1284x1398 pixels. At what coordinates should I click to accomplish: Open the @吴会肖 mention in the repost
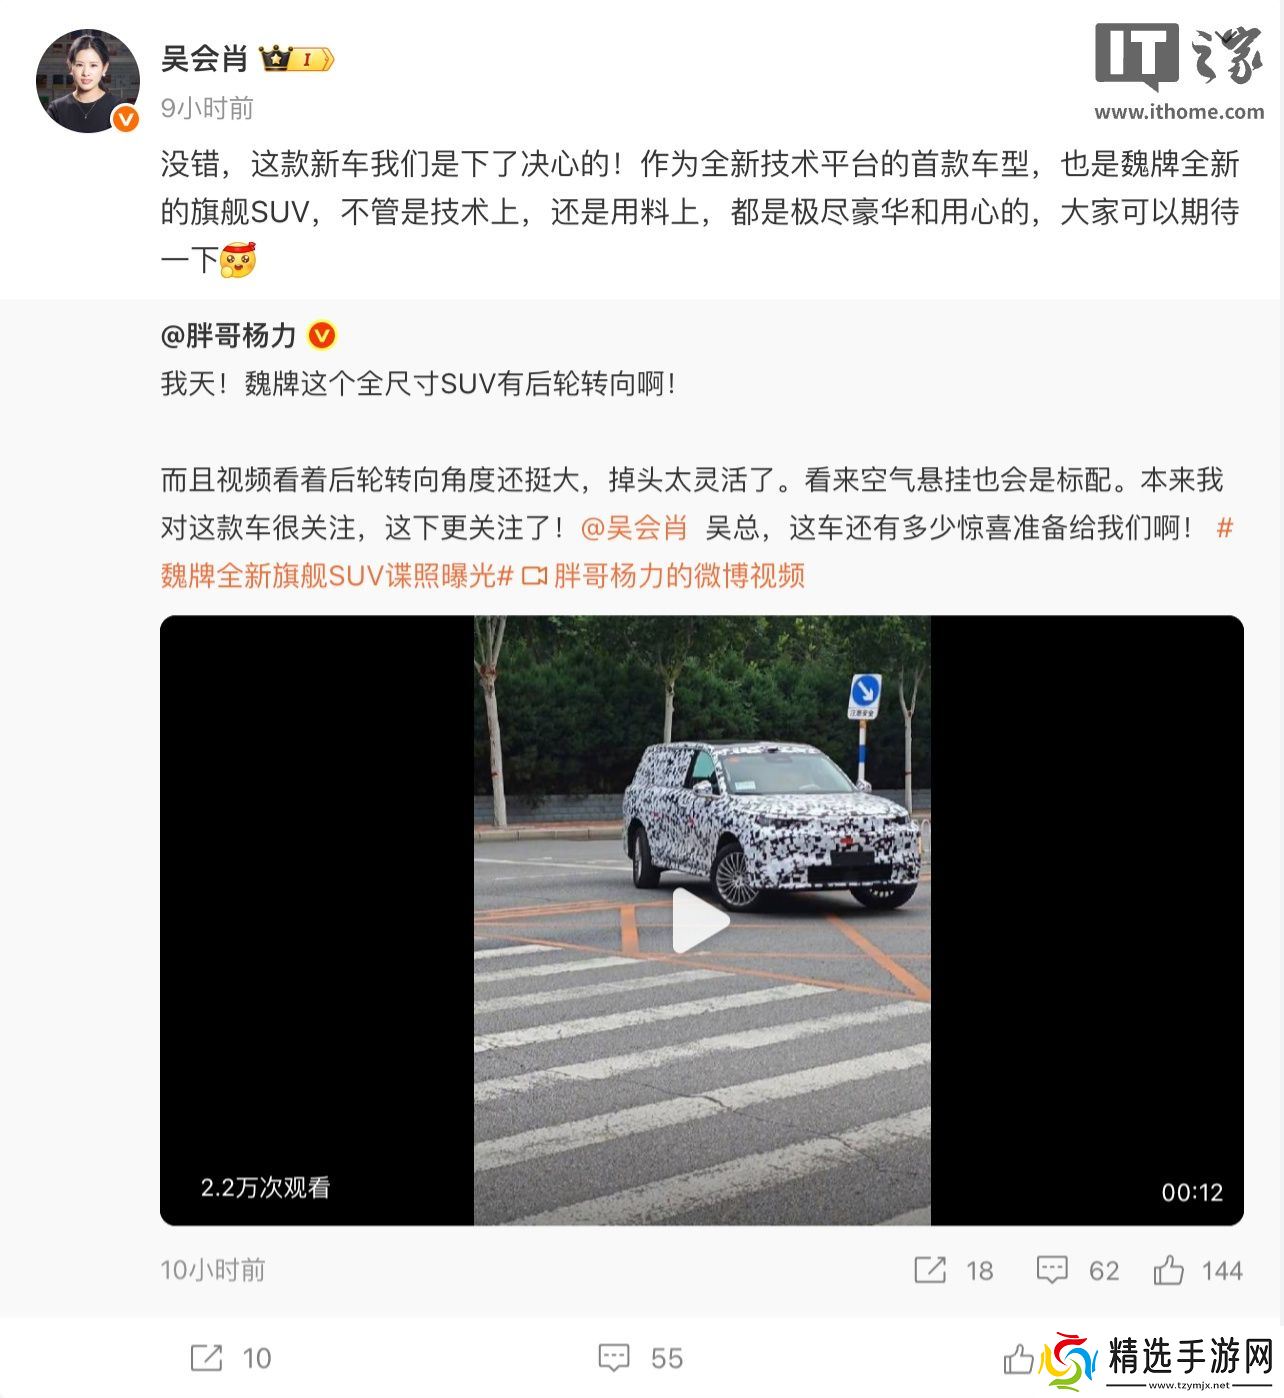pos(634,528)
